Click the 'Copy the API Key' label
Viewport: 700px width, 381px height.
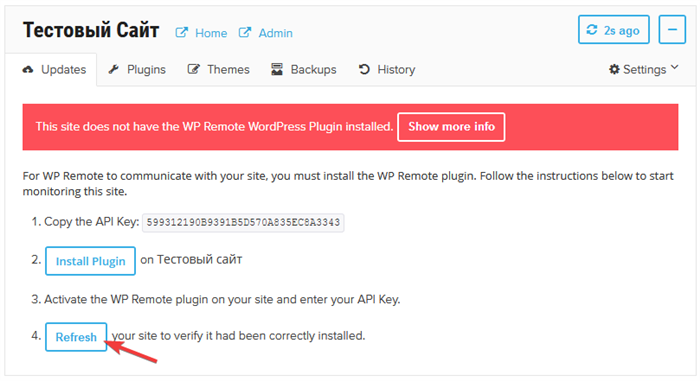(92, 222)
